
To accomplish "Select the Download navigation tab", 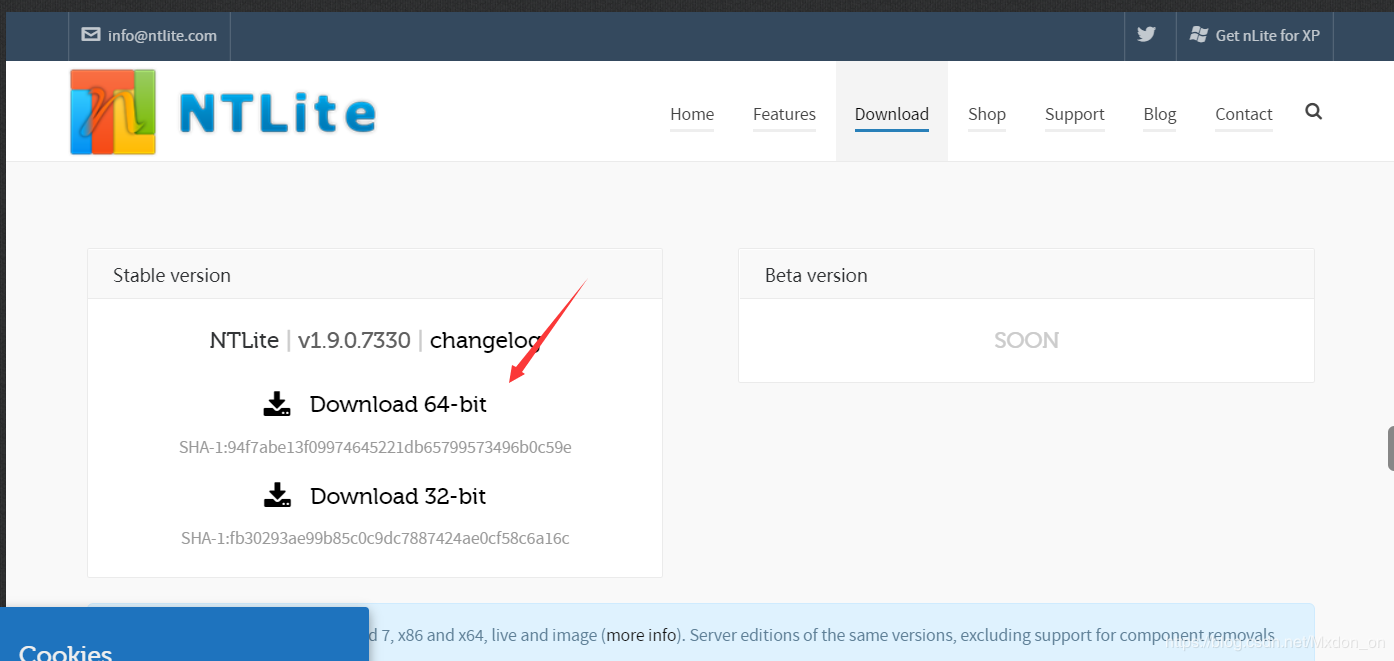I will [891, 114].
